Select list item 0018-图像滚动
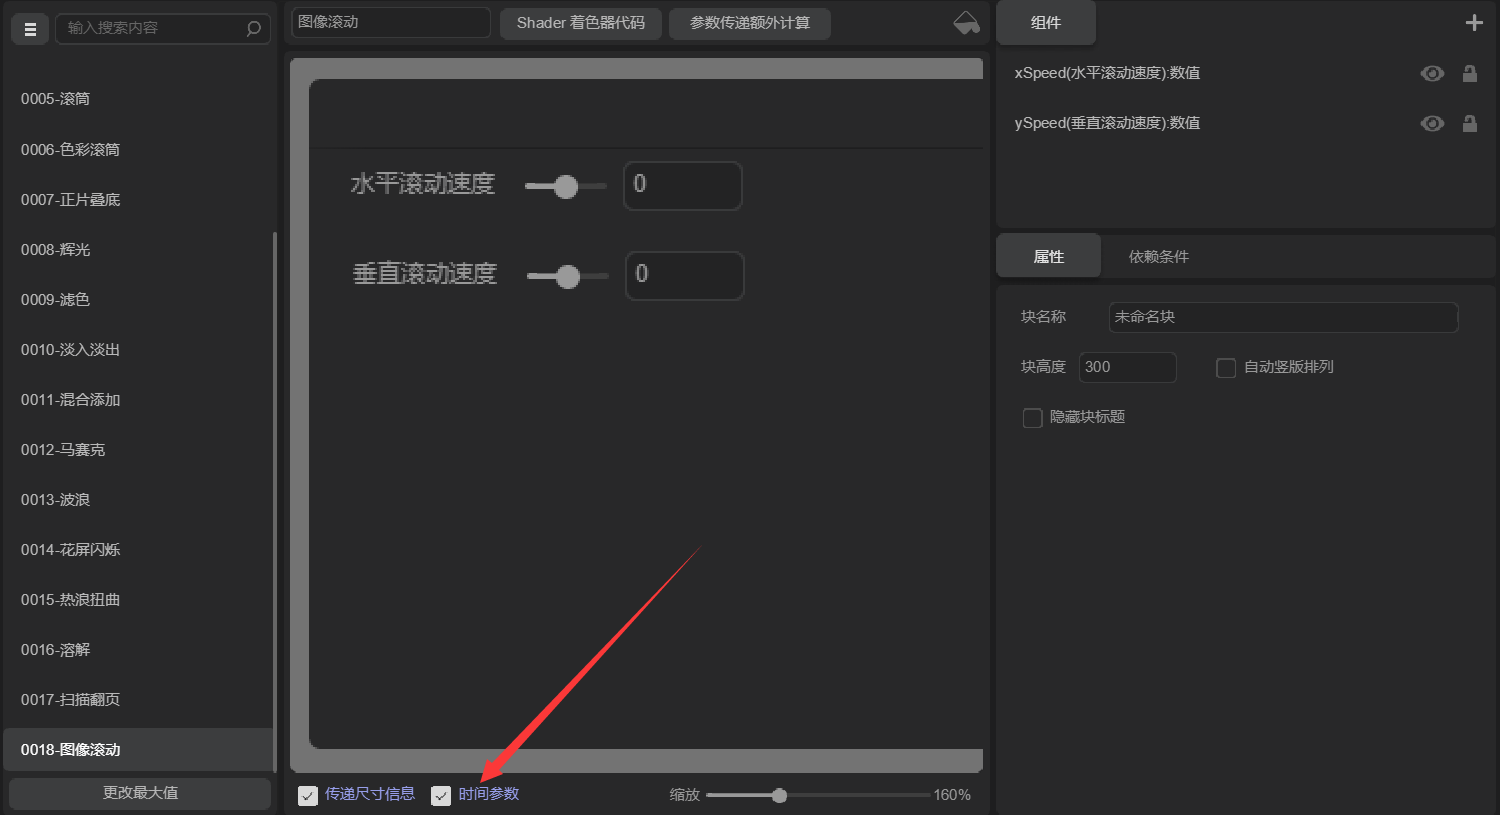This screenshot has height=815, width=1500. coord(138,749)
